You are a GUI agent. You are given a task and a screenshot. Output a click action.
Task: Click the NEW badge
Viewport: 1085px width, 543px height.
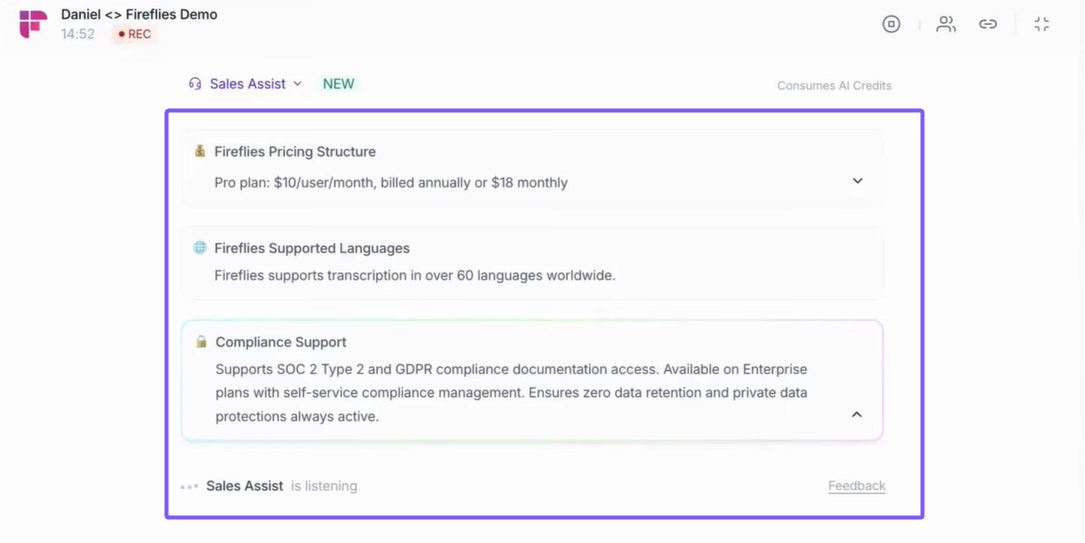[x=338, y=84]
